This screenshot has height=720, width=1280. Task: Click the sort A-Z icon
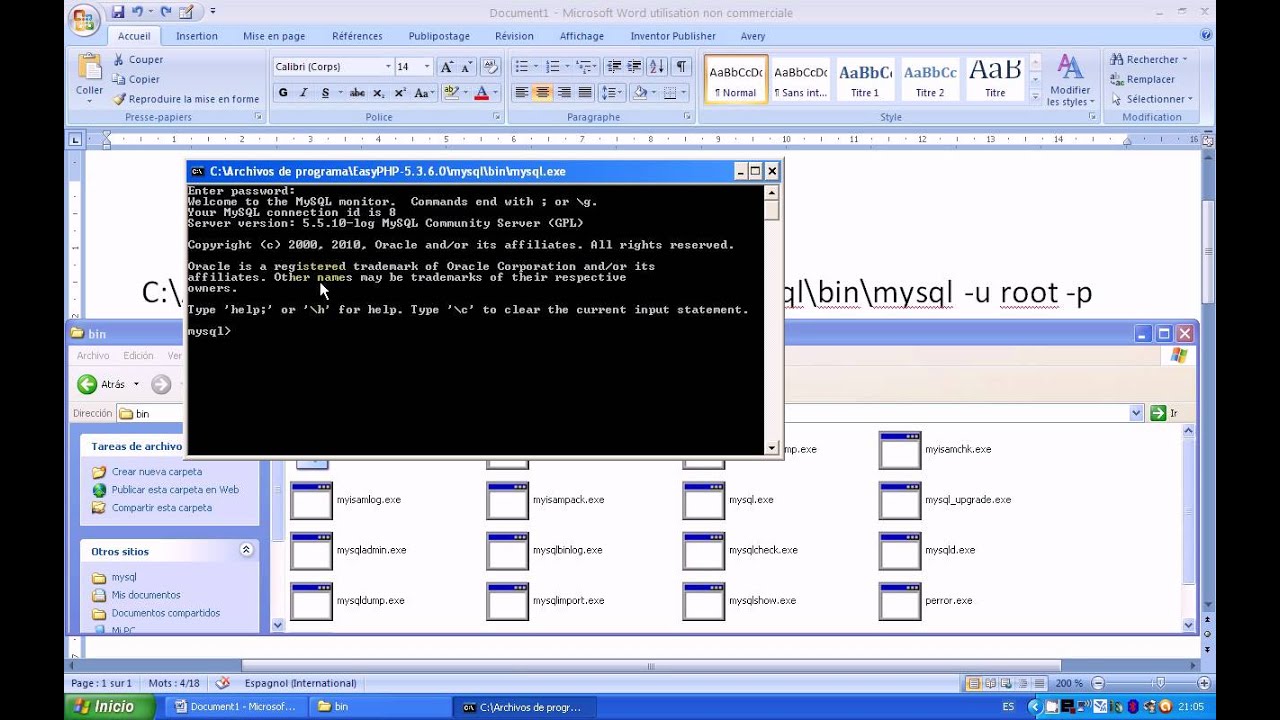click(657, 67)
